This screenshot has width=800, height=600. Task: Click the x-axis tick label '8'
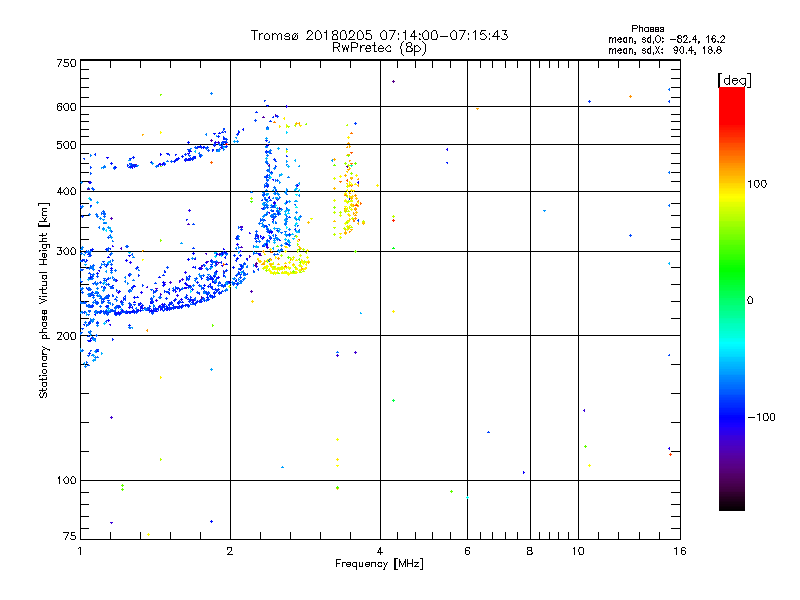[530, 551]
